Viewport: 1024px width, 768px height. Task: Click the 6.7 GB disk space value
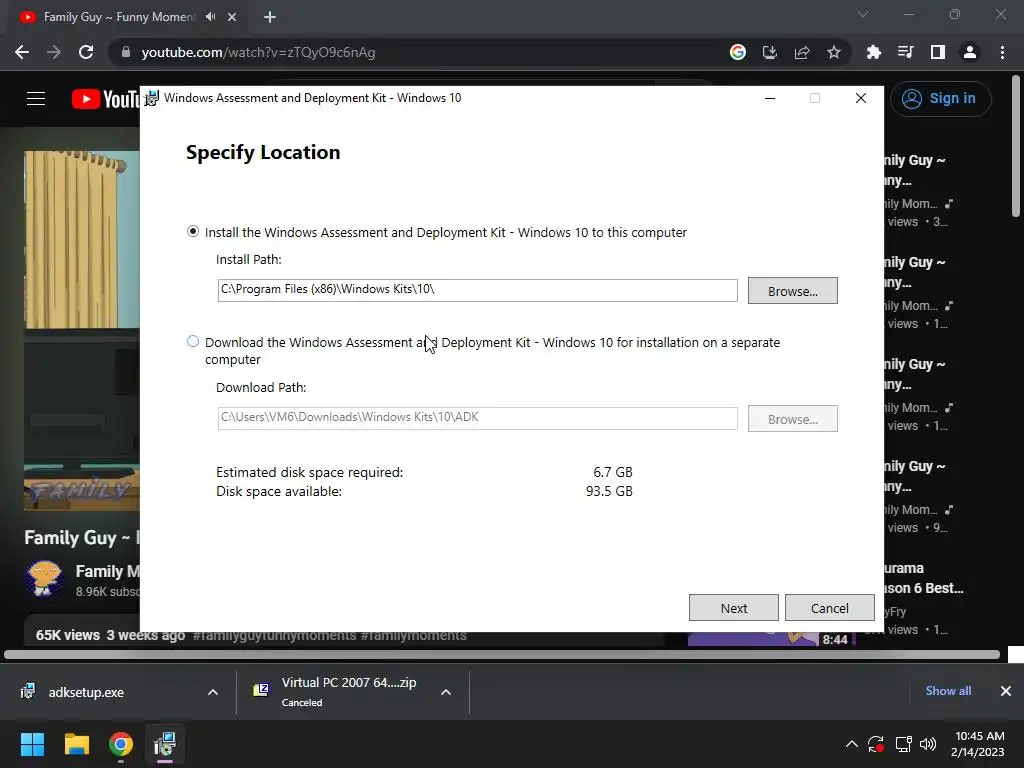click(613, 472)
